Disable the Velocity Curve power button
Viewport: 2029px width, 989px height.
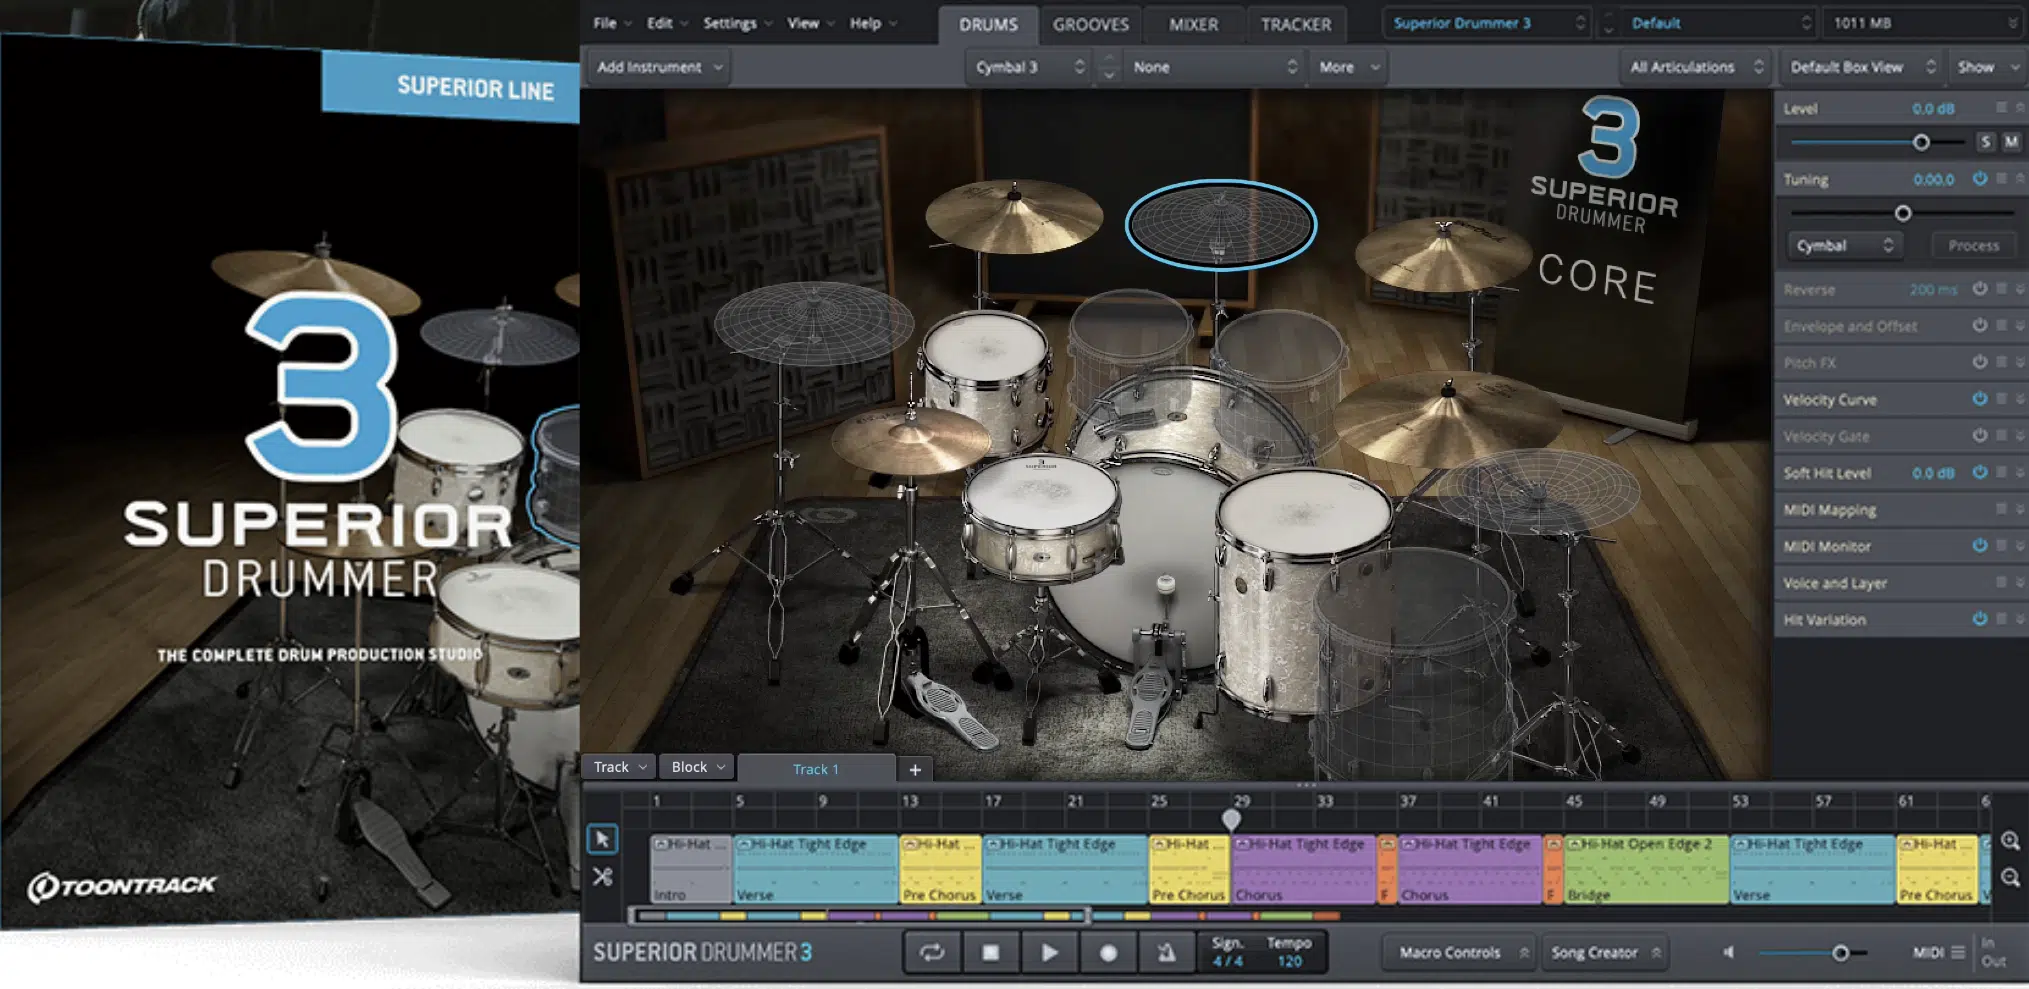tap(1979, 398)
